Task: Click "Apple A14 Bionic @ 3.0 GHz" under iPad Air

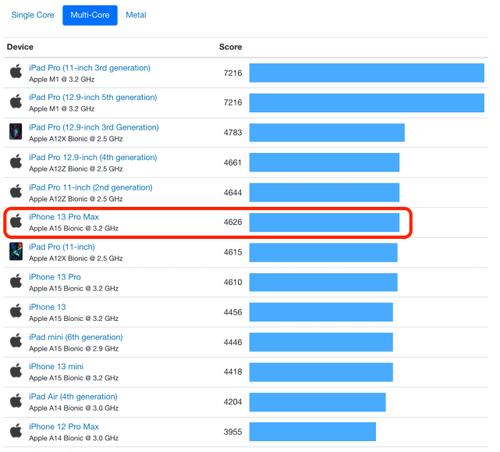Action: 74,408
